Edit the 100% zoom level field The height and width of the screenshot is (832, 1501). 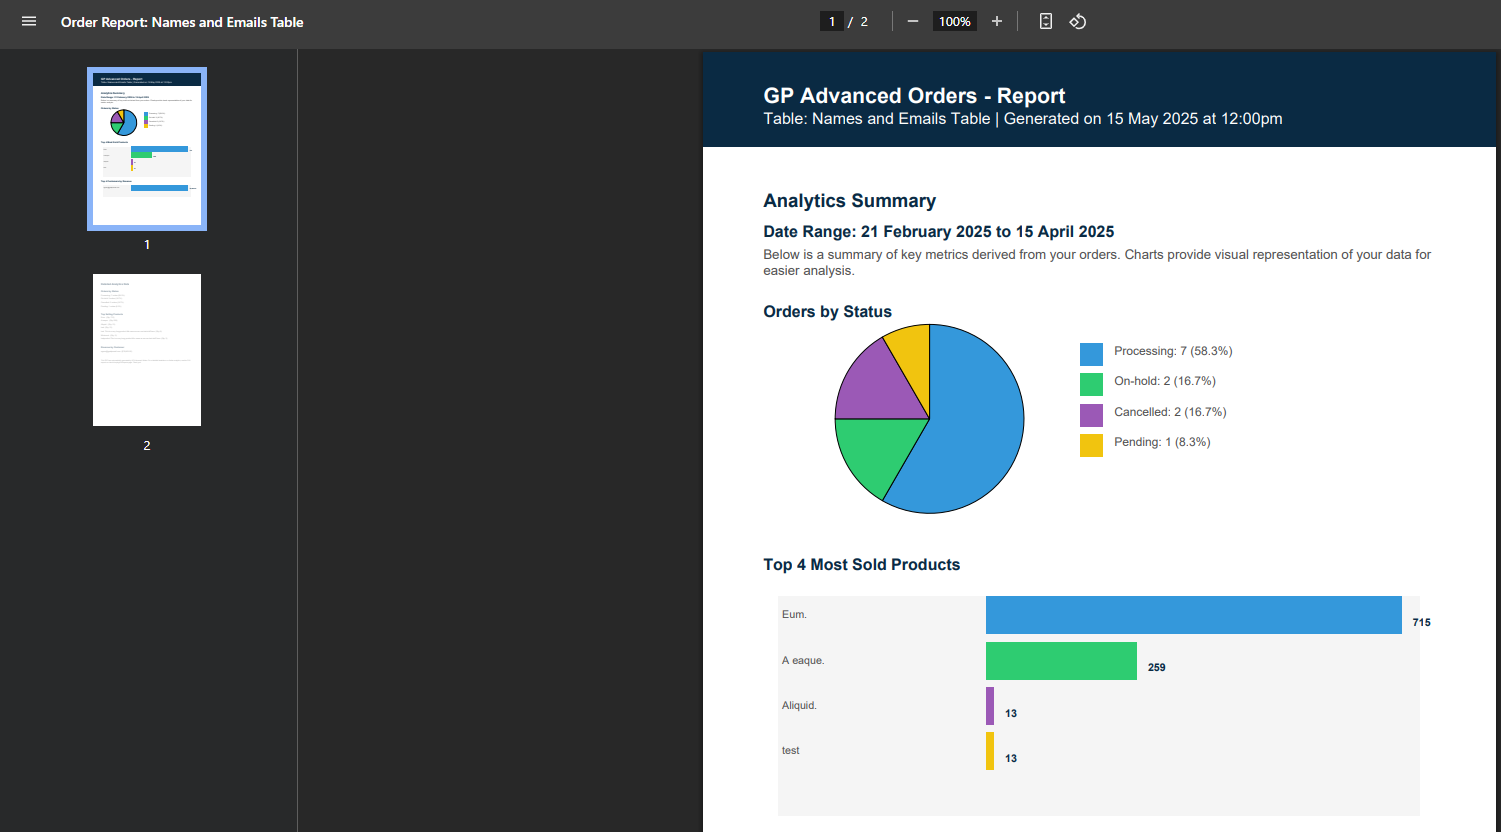click(x=955, y=21)
